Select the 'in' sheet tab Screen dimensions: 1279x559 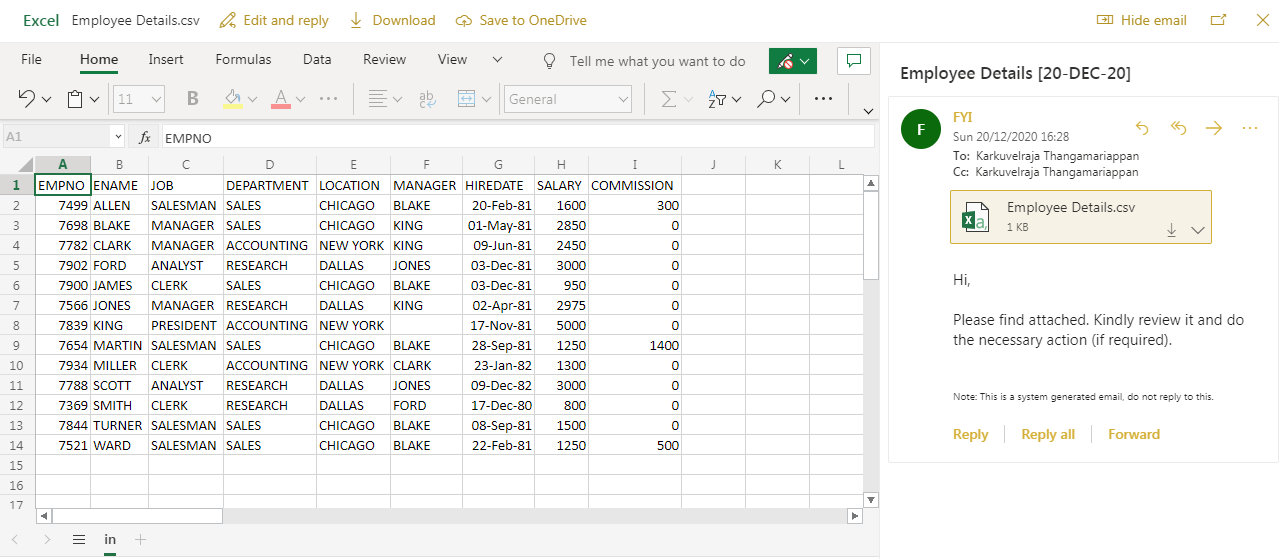click(110, 539)
